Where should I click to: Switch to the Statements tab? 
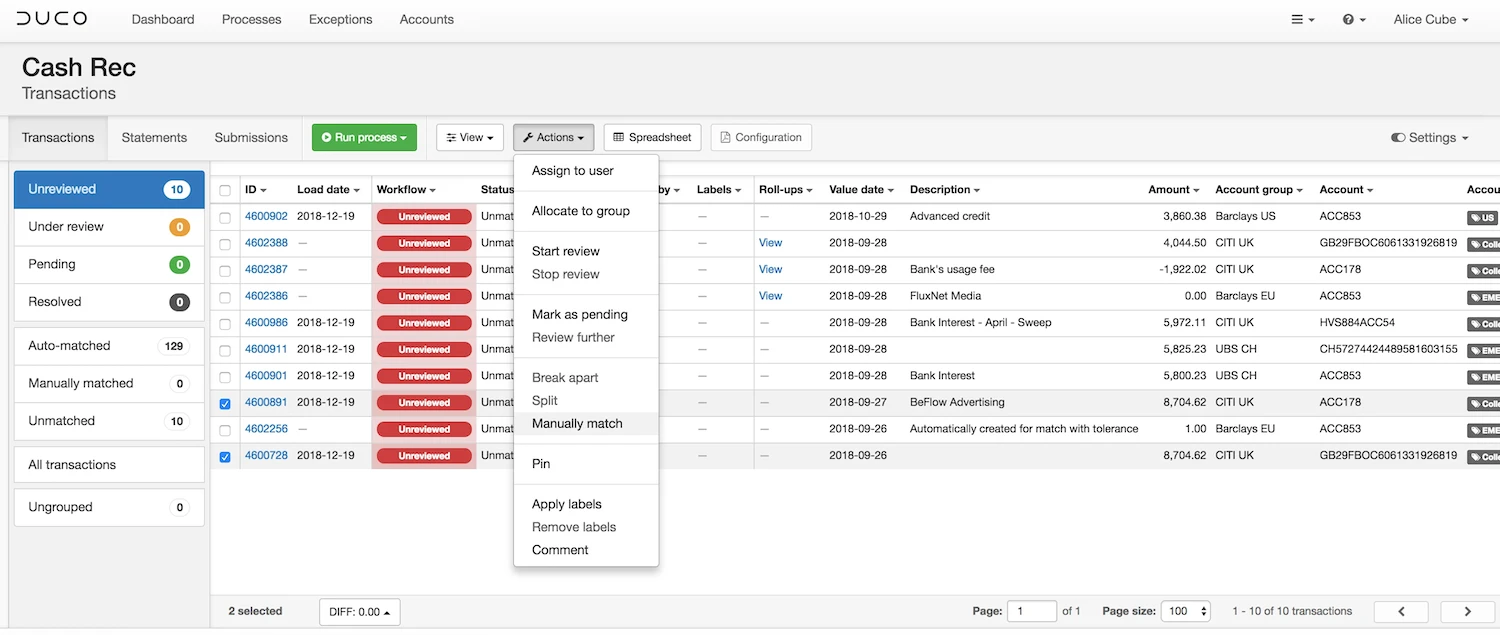pos(154,138)
